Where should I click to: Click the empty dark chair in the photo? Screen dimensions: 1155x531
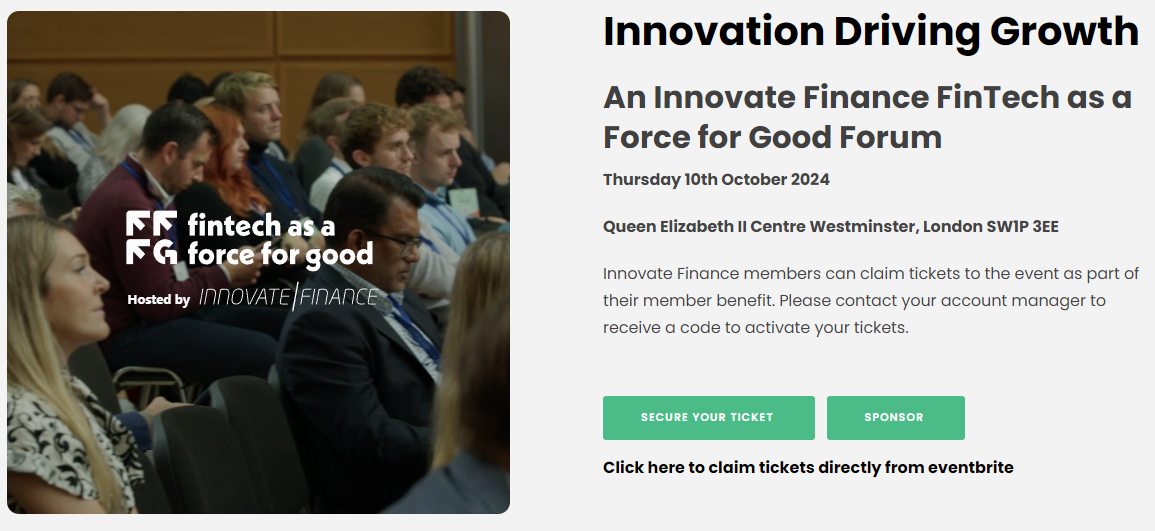tap(228, 446)
